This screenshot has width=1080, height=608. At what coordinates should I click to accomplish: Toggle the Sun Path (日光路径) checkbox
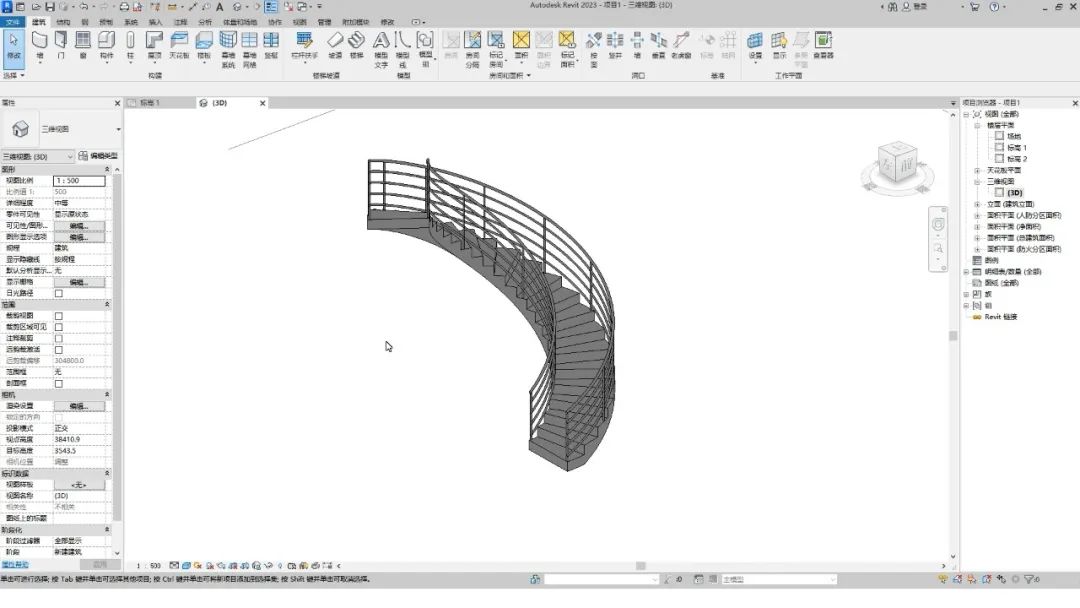59,293
